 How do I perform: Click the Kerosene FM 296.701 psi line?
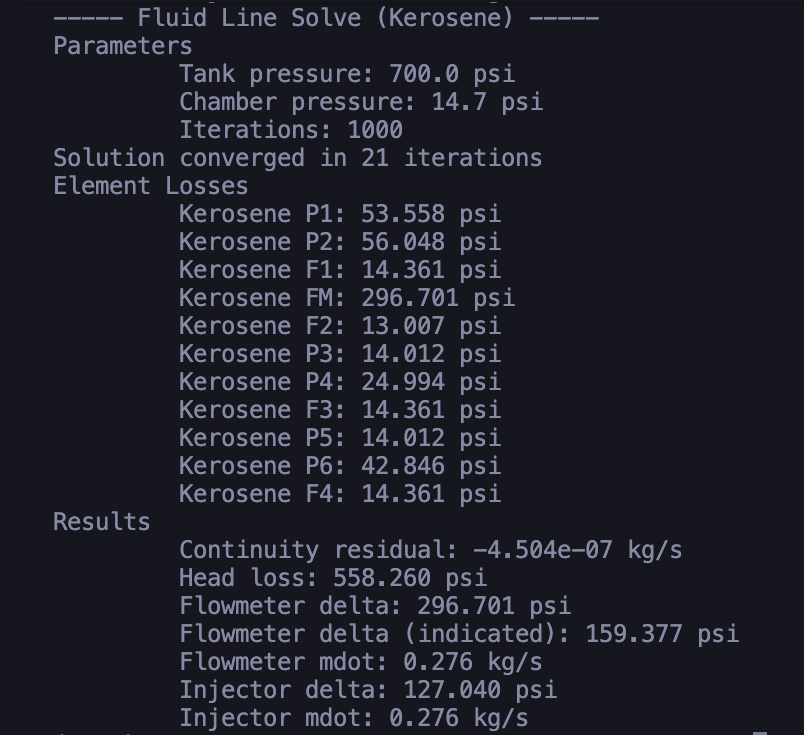coord(346,298)
